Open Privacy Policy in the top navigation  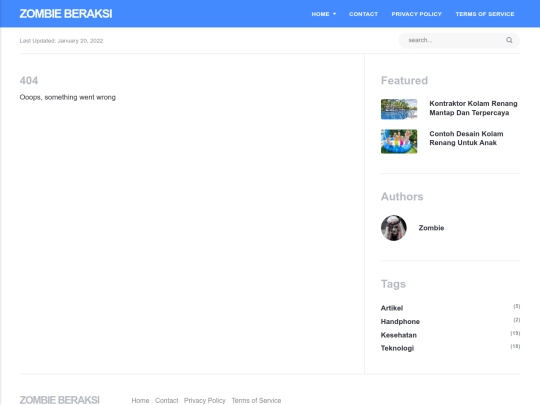(x=416, y=14)
